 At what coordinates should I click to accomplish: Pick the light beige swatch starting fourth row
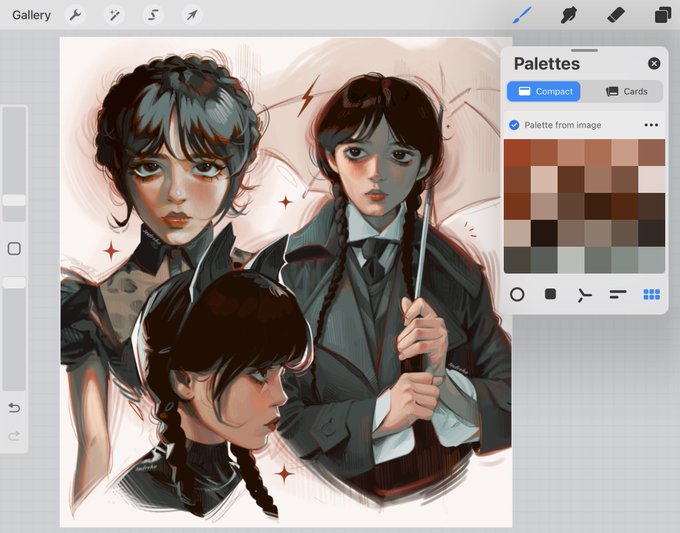point(517,233)
